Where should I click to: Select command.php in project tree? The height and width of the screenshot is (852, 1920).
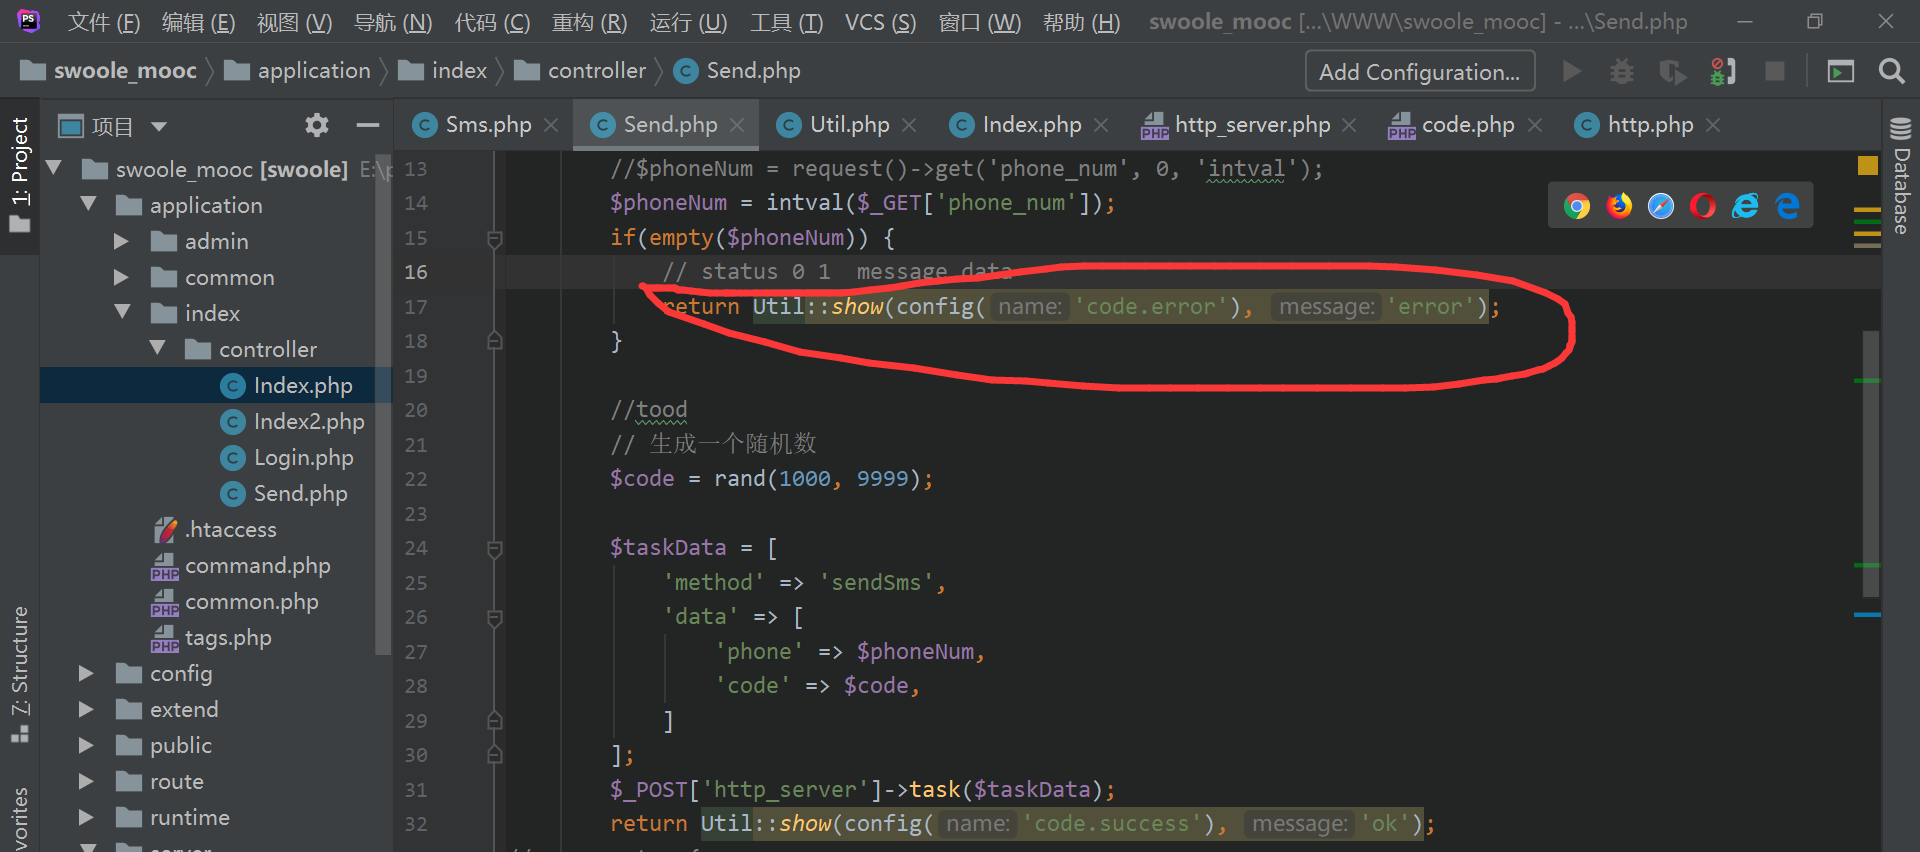point(257,566)
